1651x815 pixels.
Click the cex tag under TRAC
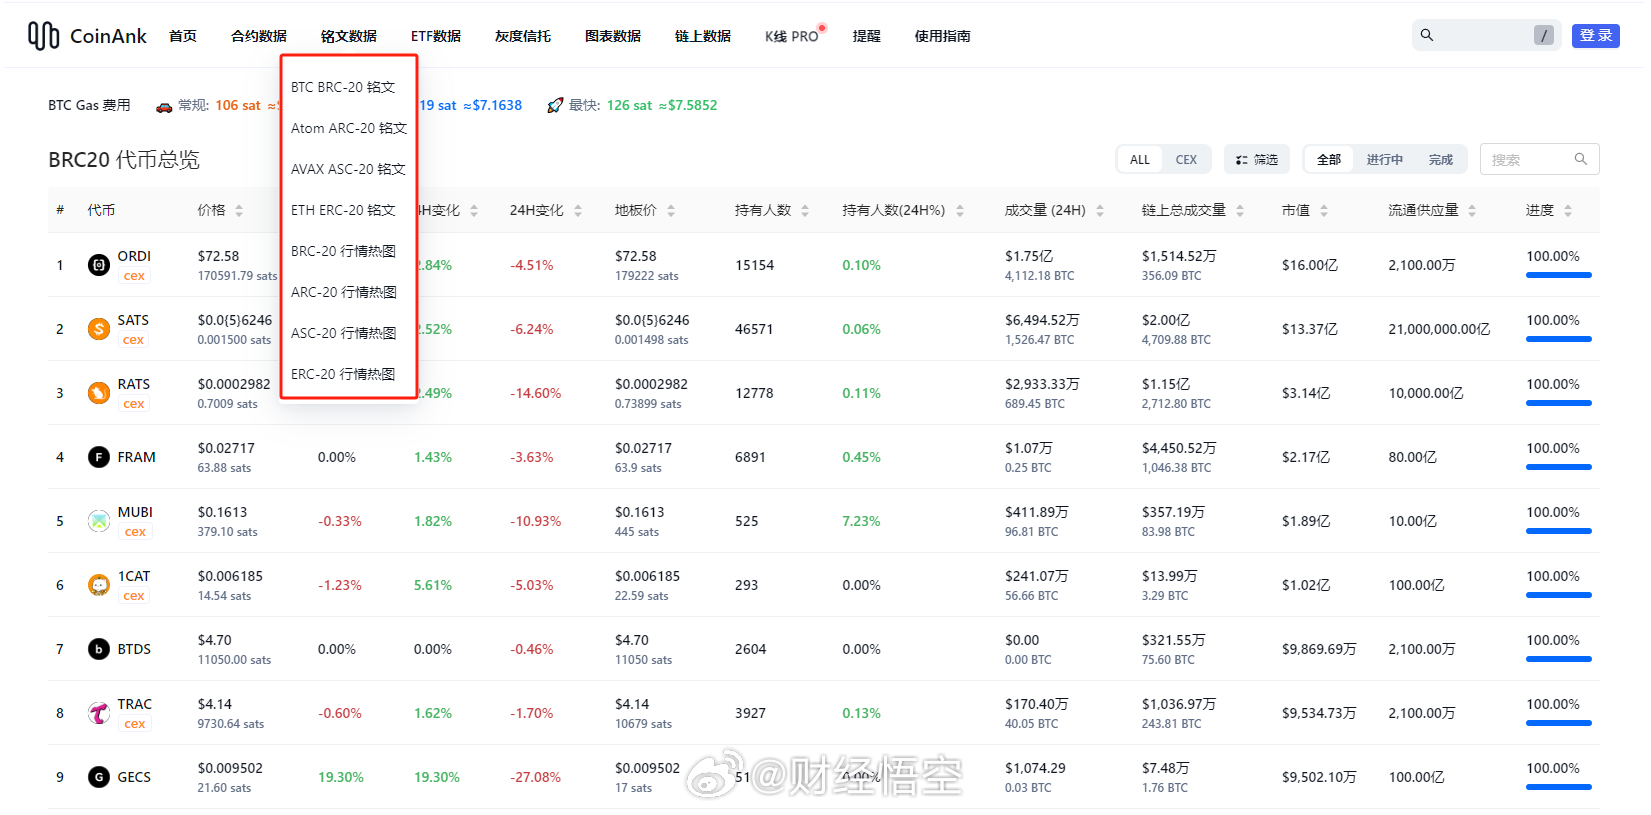[135, 724]
